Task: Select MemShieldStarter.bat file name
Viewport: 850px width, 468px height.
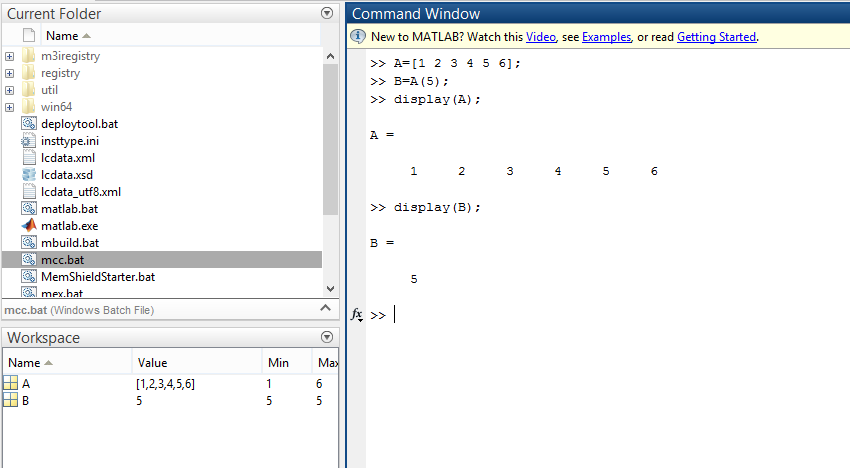Action: (x=98, y=277)
